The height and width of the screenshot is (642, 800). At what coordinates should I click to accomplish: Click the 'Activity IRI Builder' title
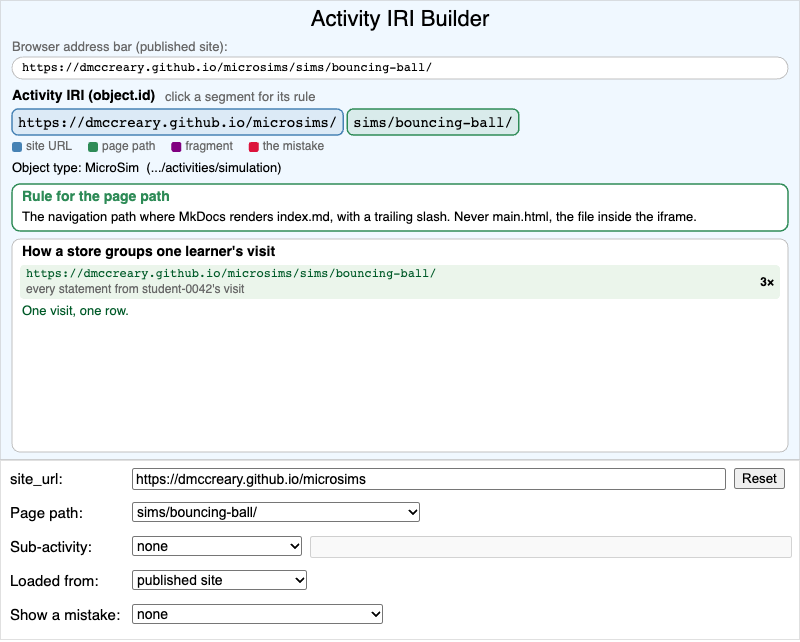[400, 19]
